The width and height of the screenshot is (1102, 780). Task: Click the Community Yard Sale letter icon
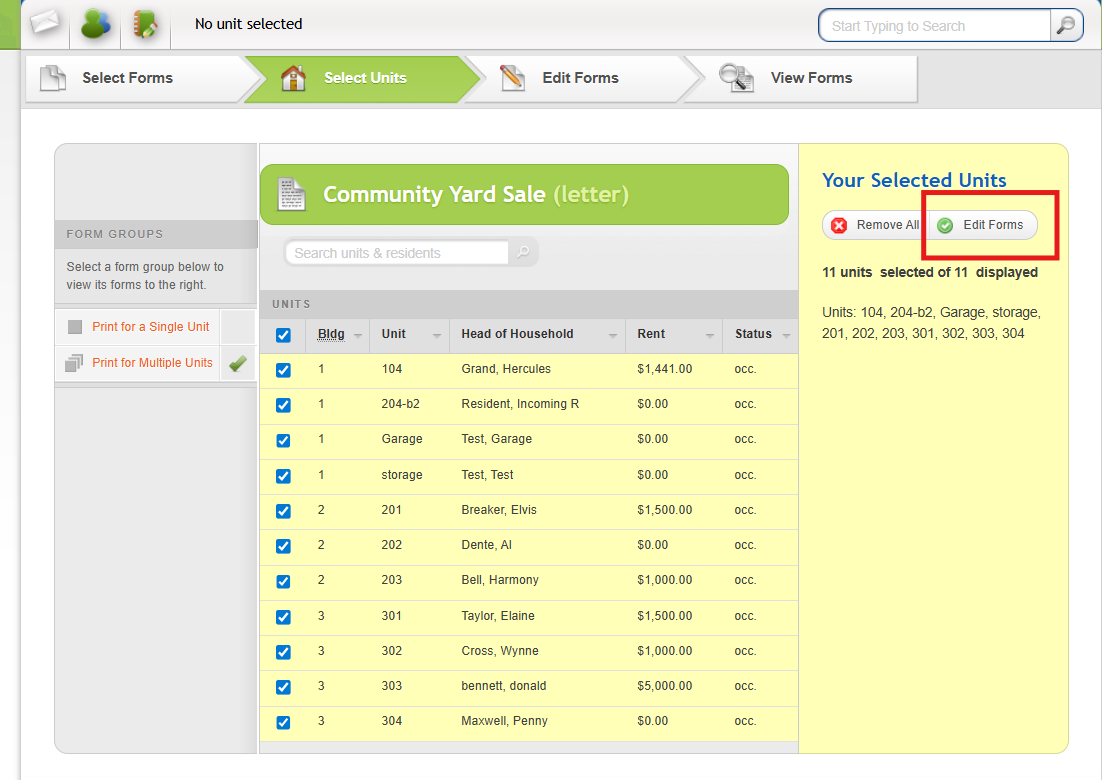(x=291, y=194)
